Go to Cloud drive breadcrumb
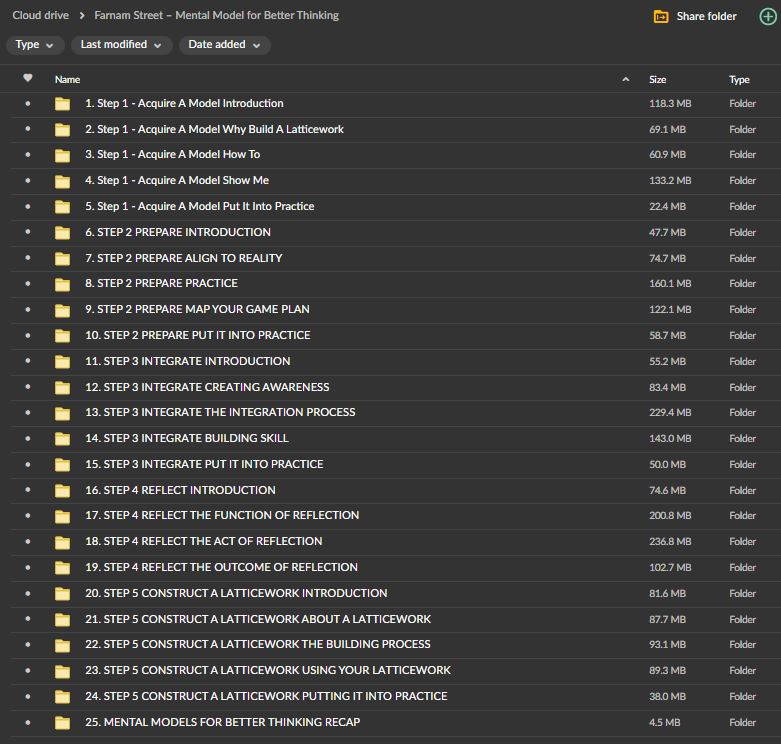Screen dimensions: 781x744 tap(41, 16)
